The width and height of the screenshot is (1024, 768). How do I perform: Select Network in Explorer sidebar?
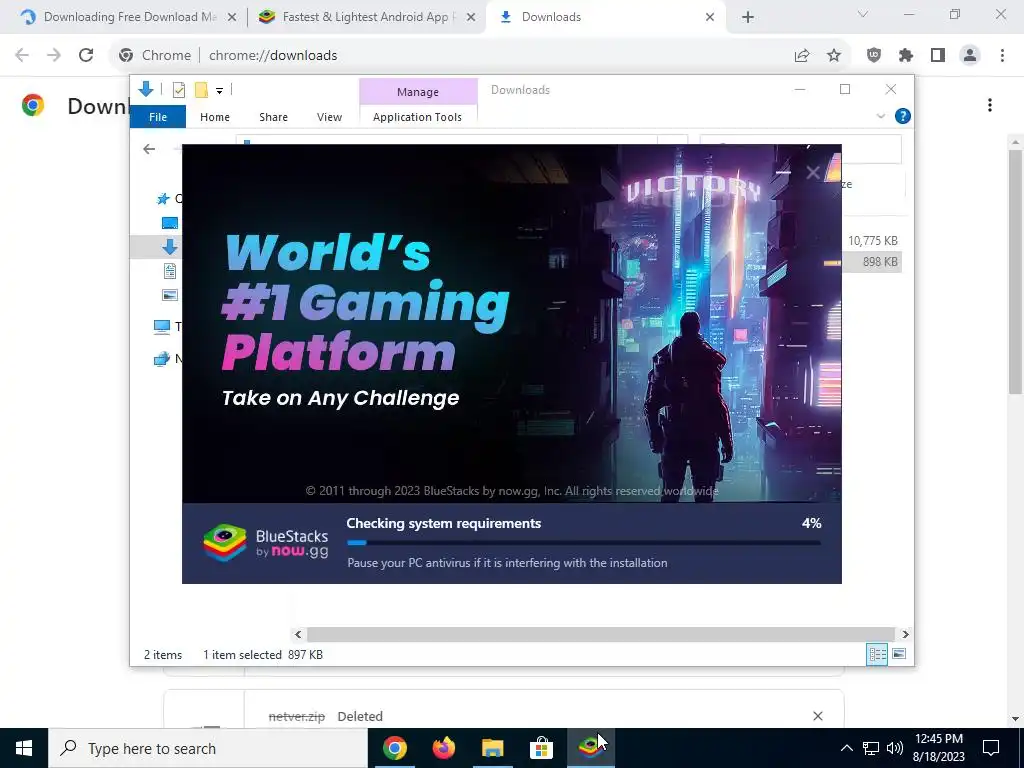pyautogui.click(x=161, y=359)
